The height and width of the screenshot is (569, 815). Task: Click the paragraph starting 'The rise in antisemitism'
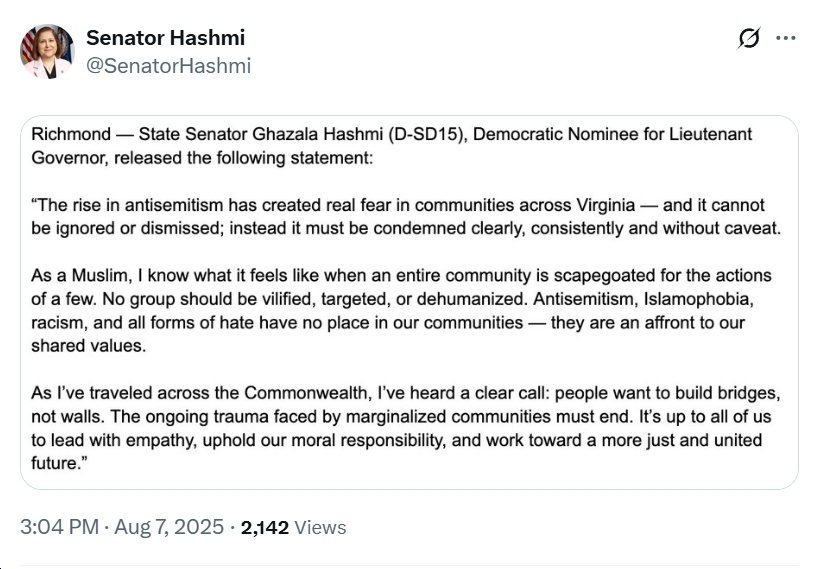pos(406,216)
